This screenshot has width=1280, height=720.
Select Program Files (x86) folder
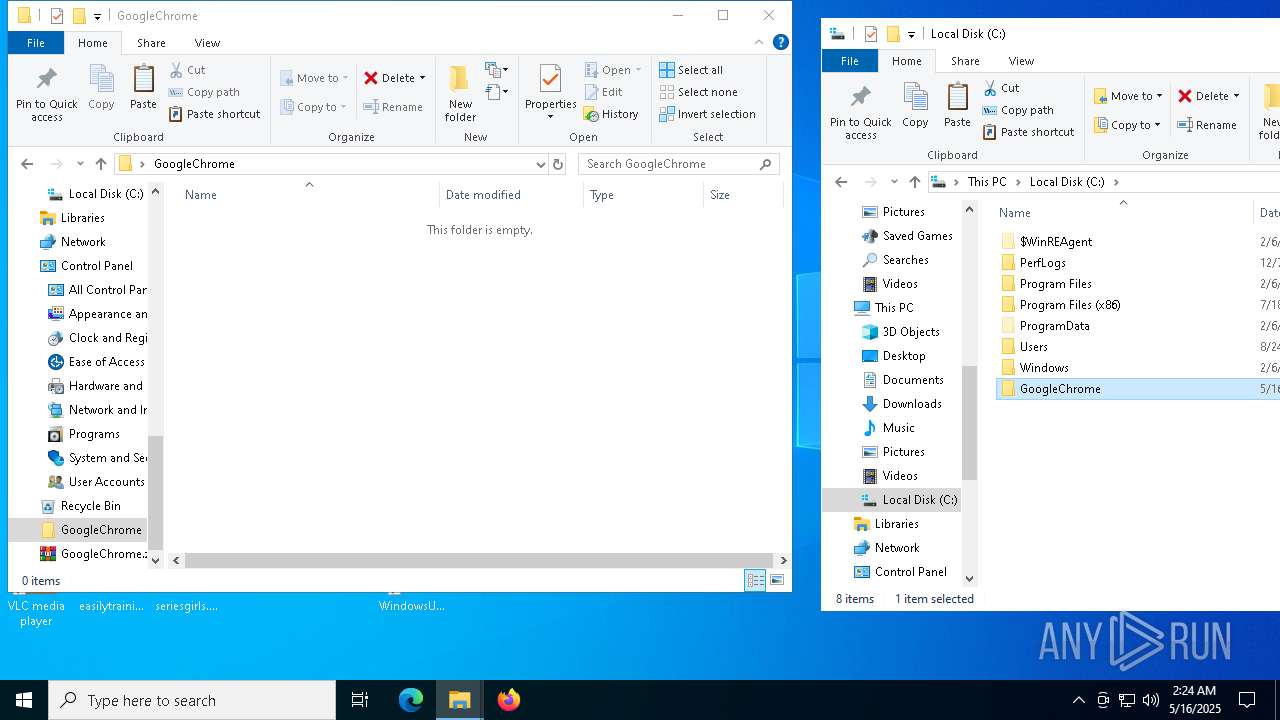(x=1070, y=305)
